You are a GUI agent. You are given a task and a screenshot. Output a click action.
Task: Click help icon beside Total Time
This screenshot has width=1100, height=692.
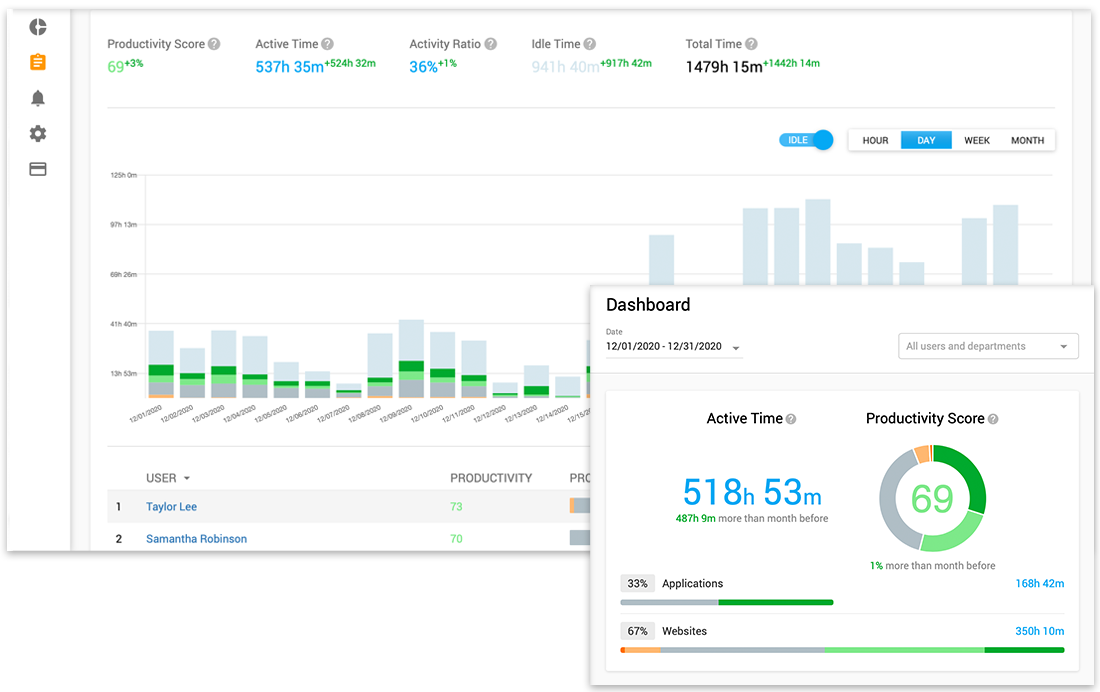[751, 44]
